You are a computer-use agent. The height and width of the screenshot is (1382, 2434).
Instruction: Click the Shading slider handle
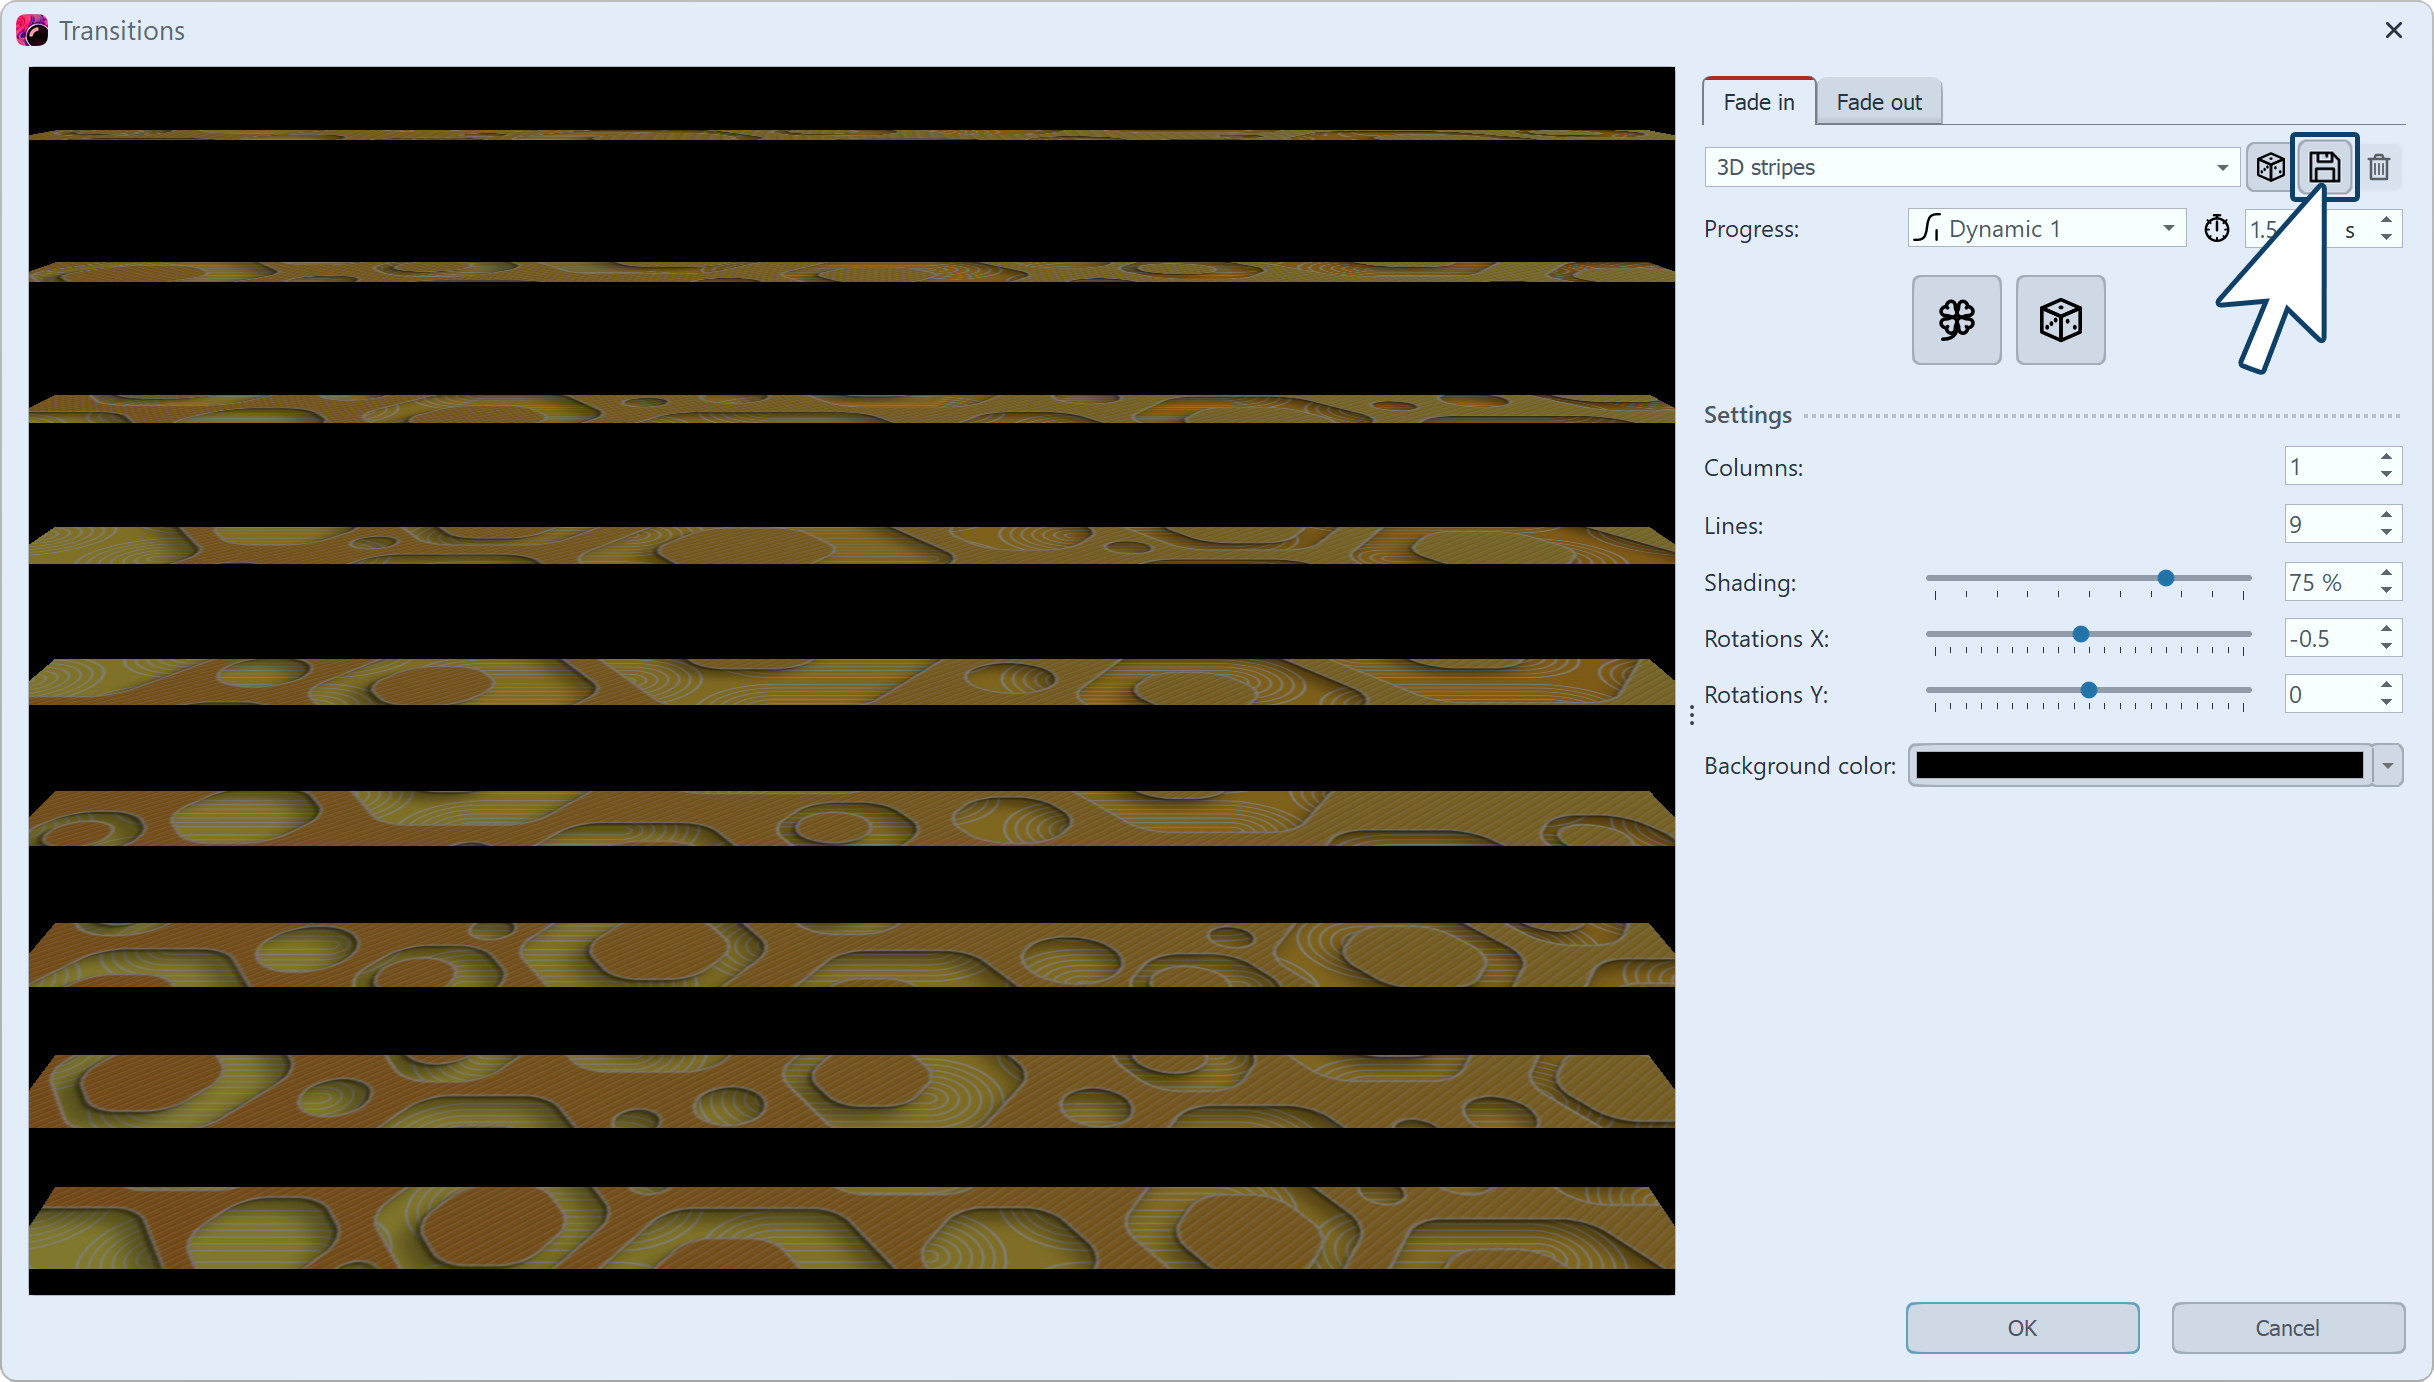(2166, 578)
